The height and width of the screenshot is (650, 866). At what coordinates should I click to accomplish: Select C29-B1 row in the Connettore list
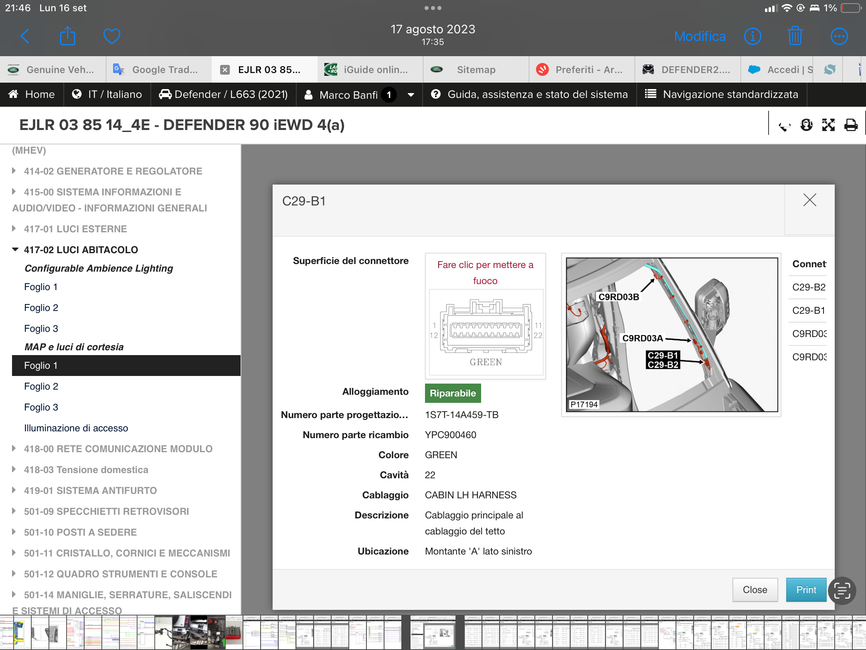click(809, 310)
